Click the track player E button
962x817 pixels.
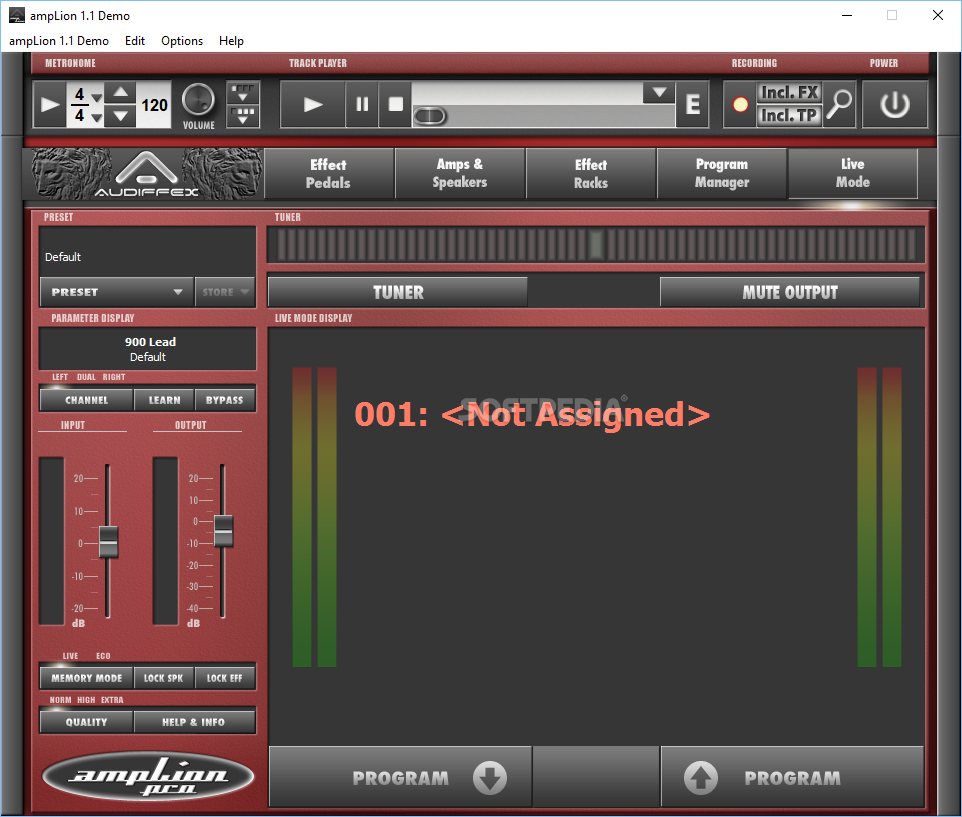[x=693, y=104]
